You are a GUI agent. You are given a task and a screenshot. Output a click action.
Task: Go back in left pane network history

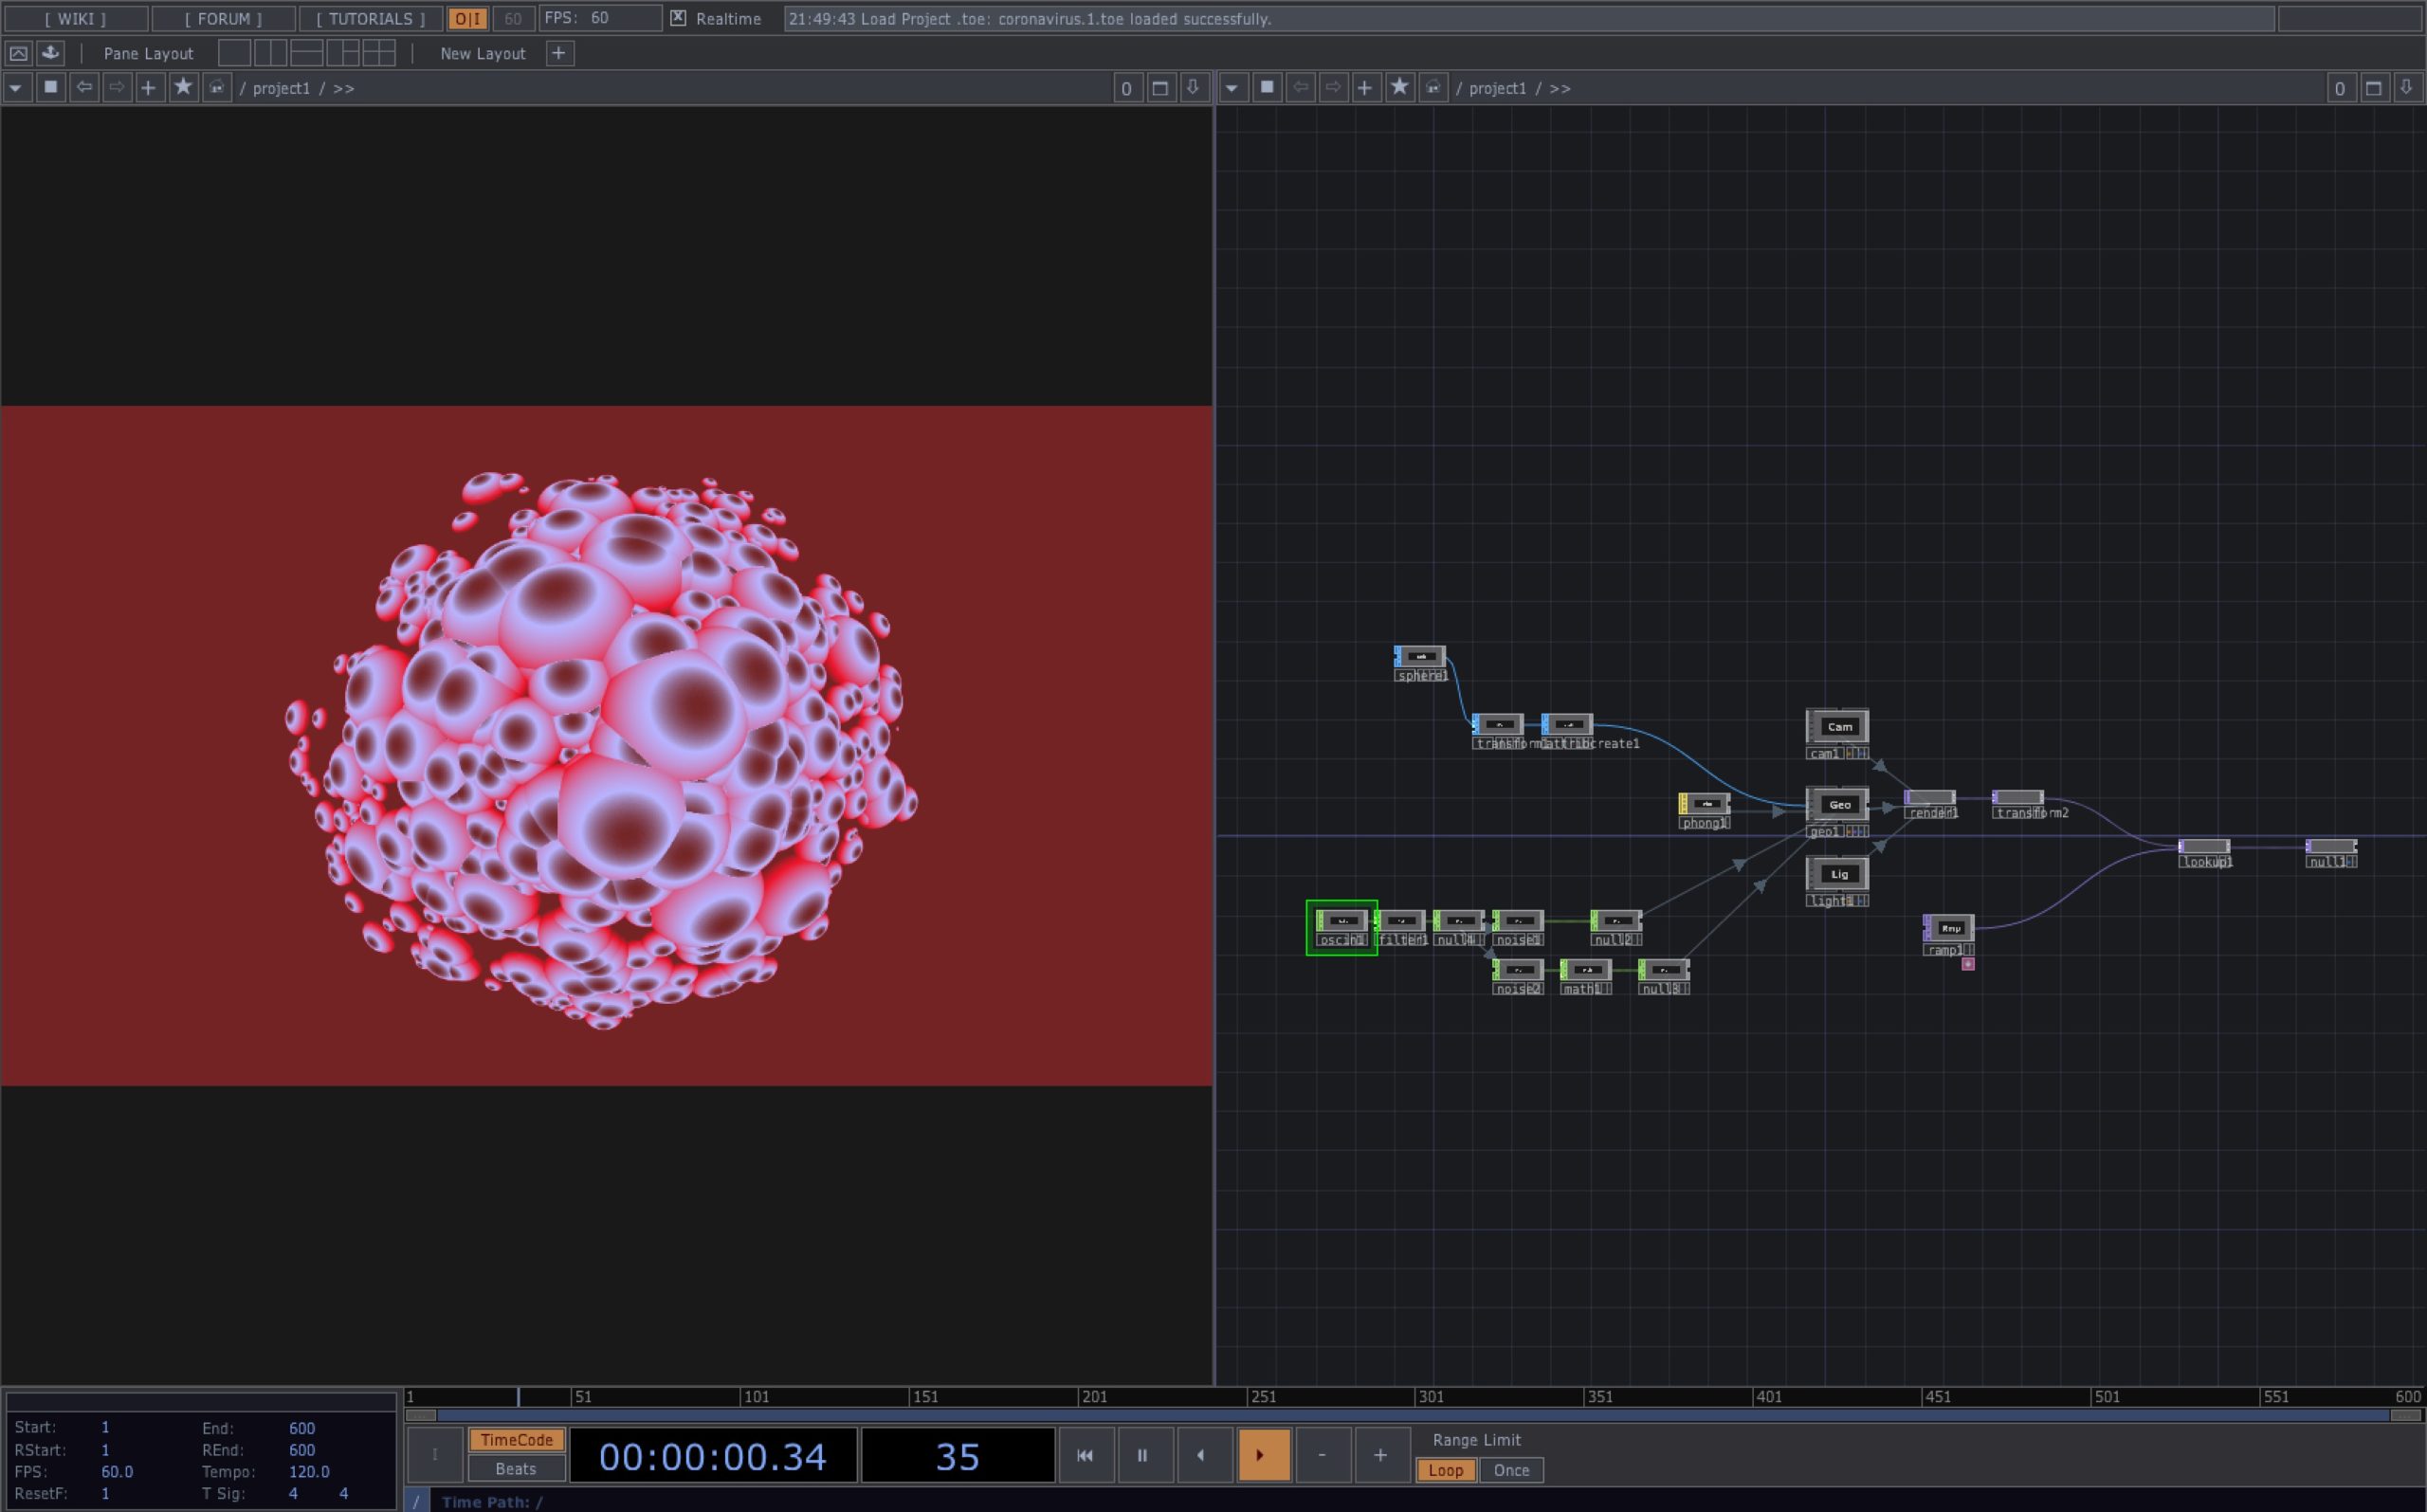(x=84, y=88)
